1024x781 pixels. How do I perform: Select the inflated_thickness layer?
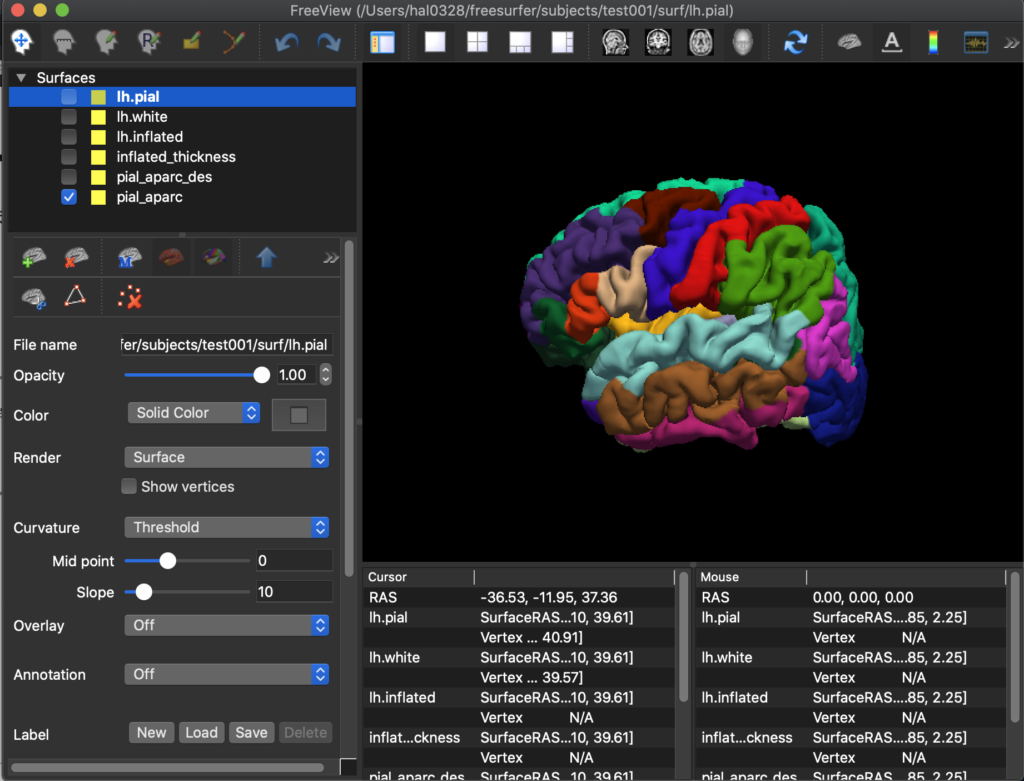pyautogui.click(x=176, y=157)
